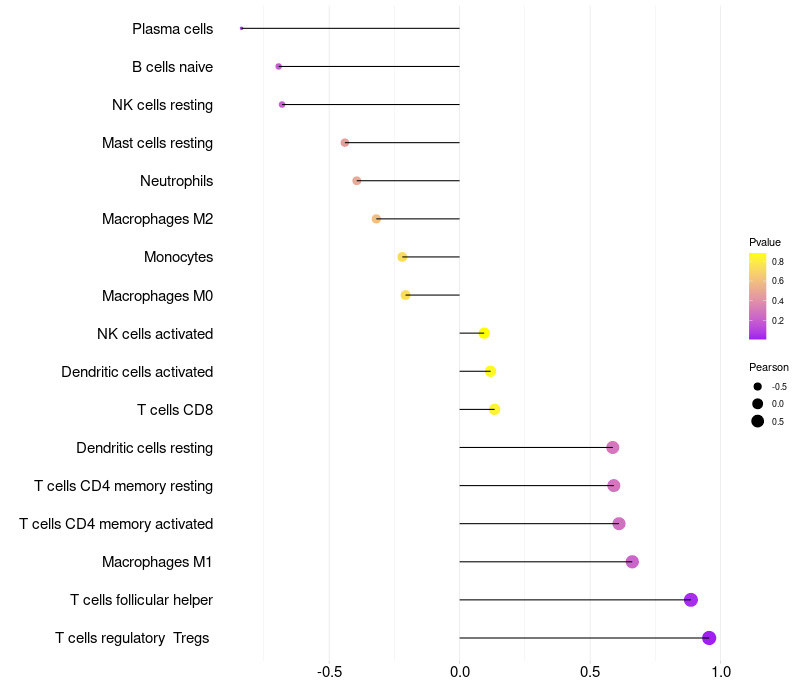Select the T cells follicular helper marker
The width and height of the screenshot is (800, 700).
click(x=691, y=600)
